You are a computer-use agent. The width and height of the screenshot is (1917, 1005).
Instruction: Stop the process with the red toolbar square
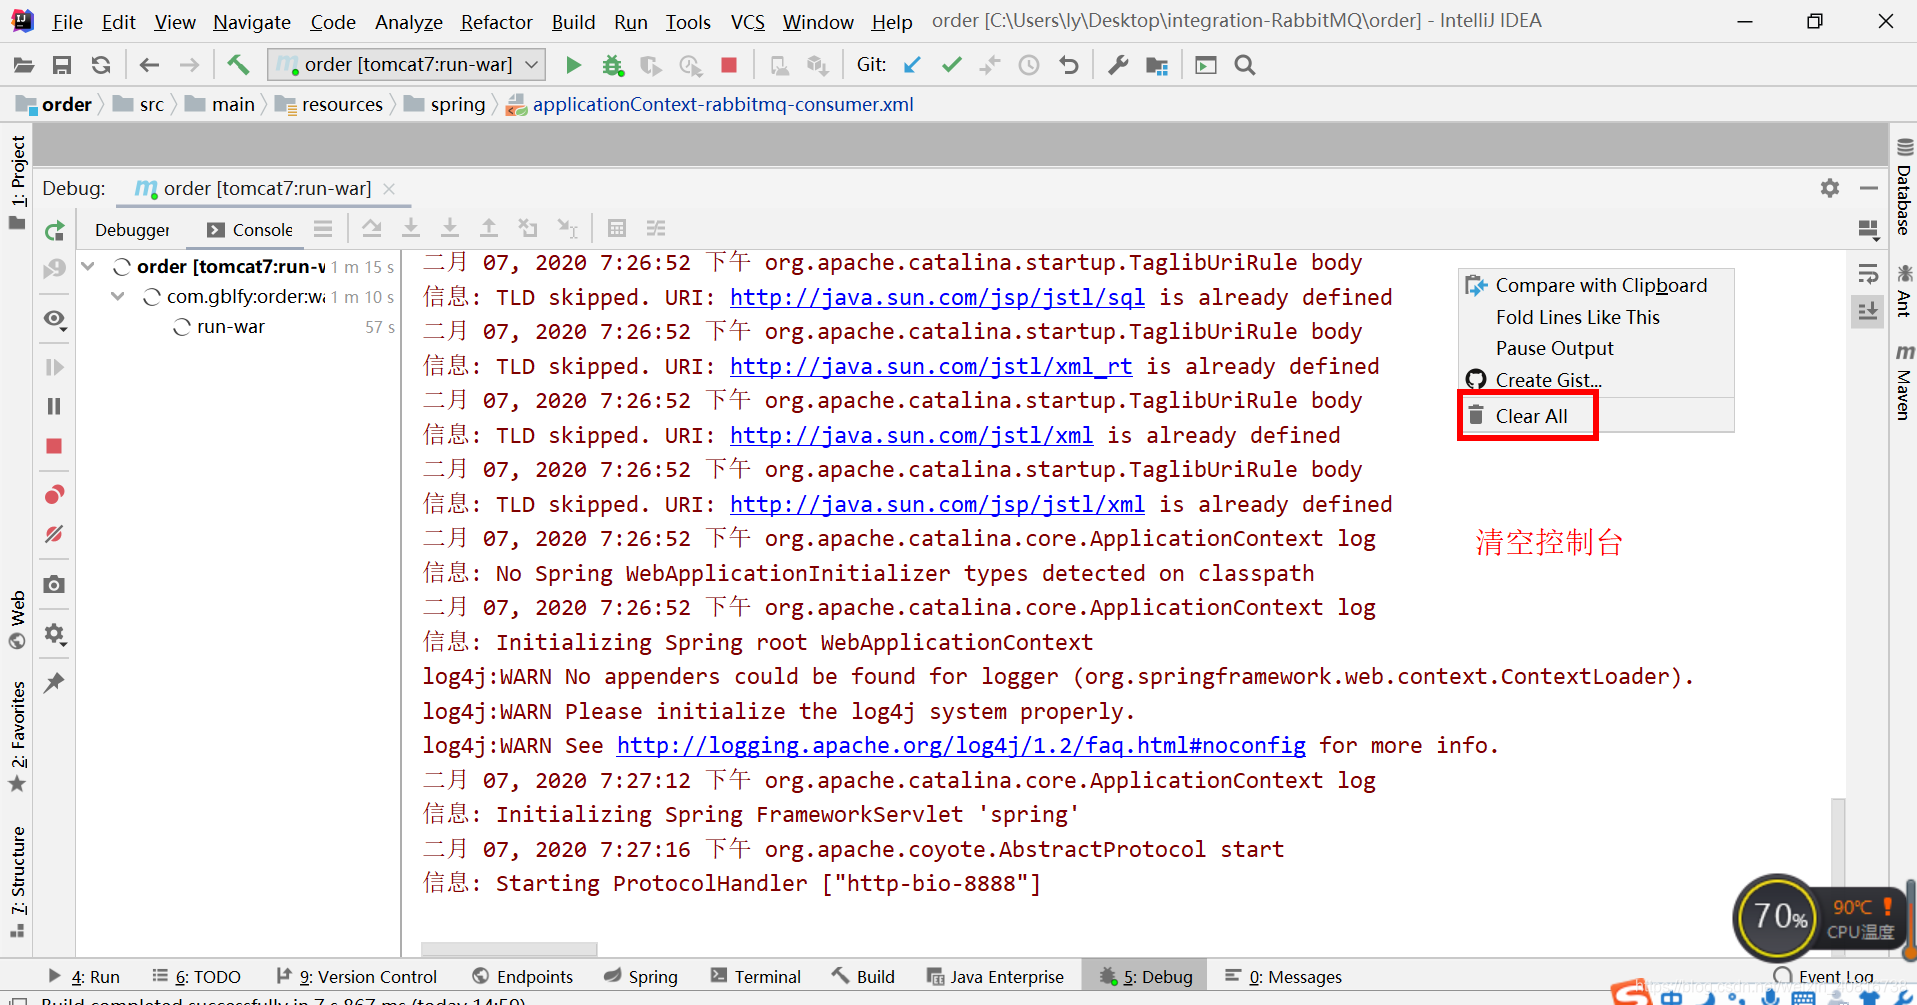click(x=729, y=65)
